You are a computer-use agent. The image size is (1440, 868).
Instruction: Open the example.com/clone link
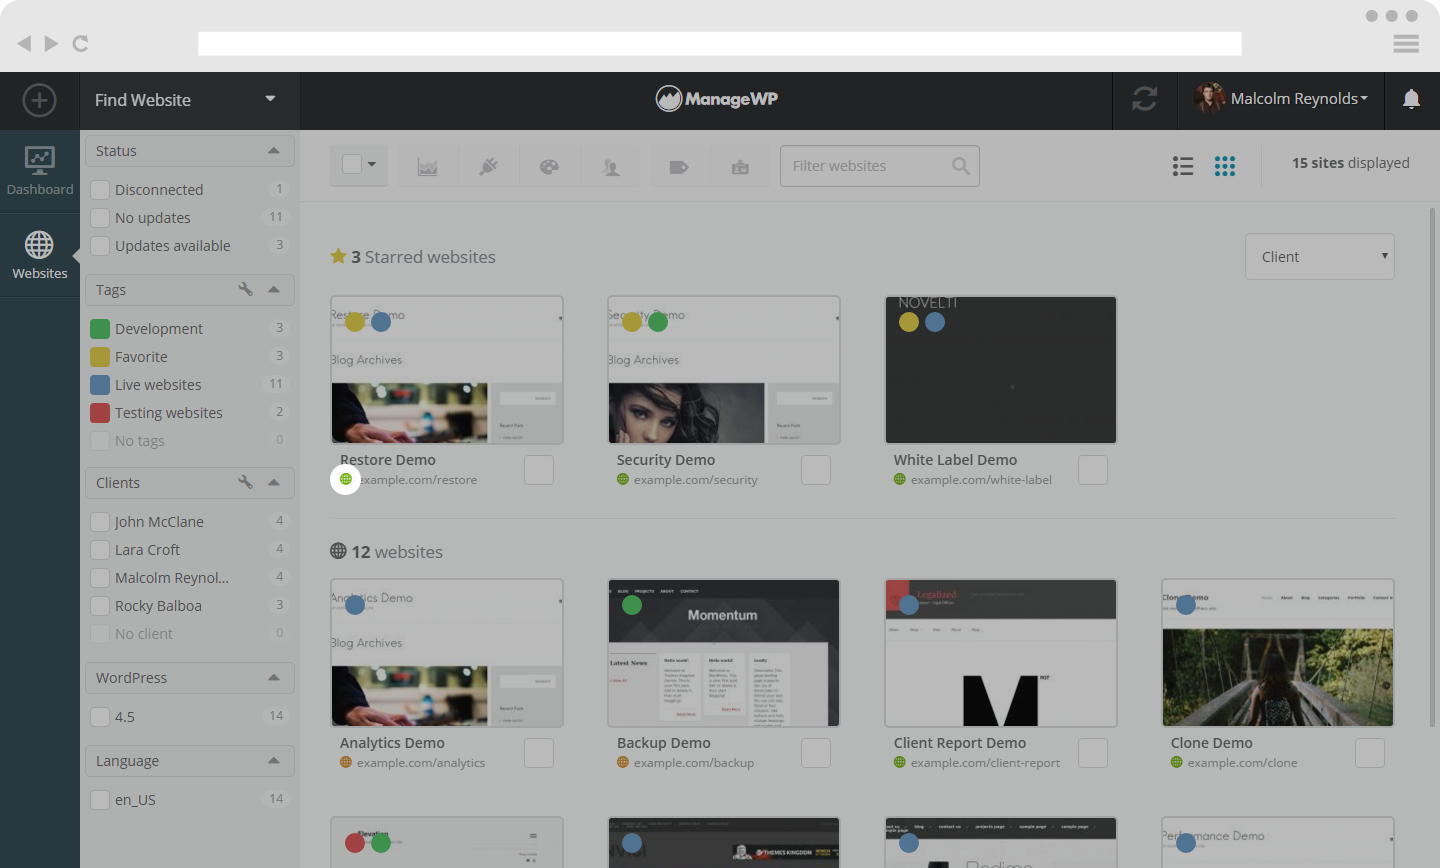[x=1242, y=763]
